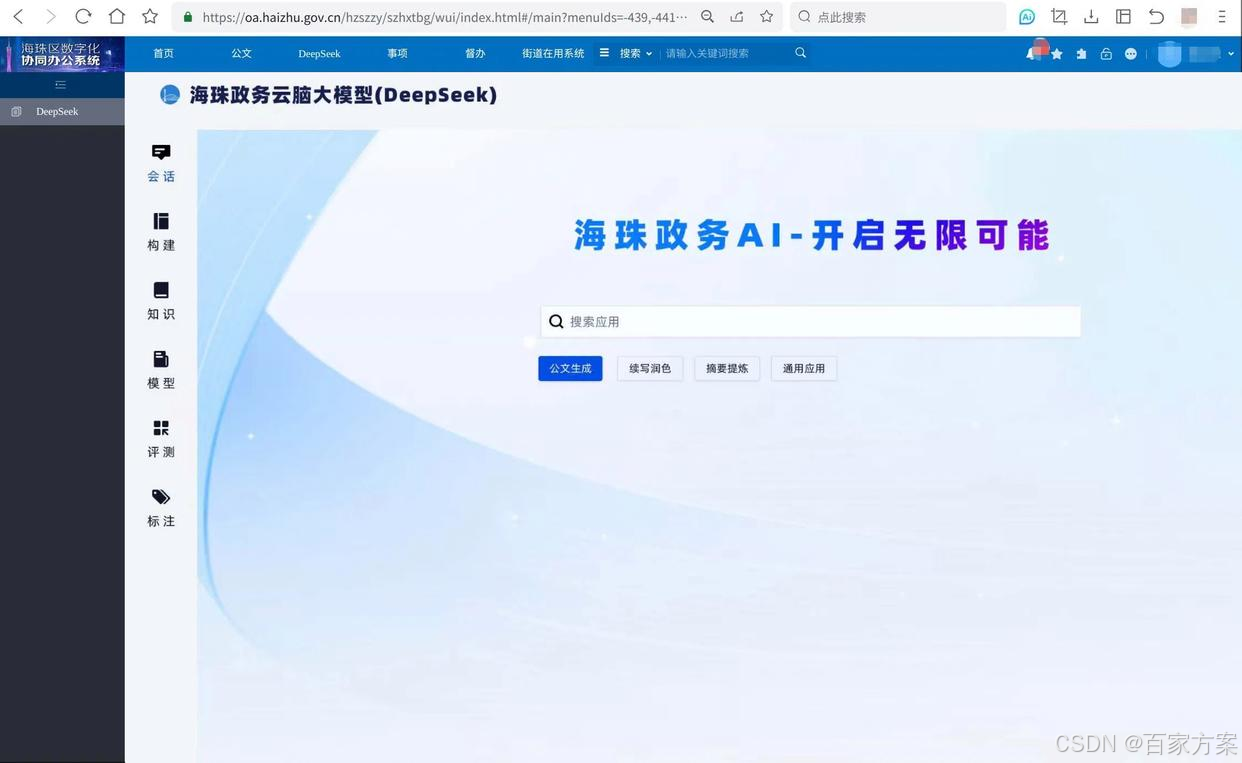Select DeepSeek in the left sidebar
Screen dimensions: 1242x763
62,111
